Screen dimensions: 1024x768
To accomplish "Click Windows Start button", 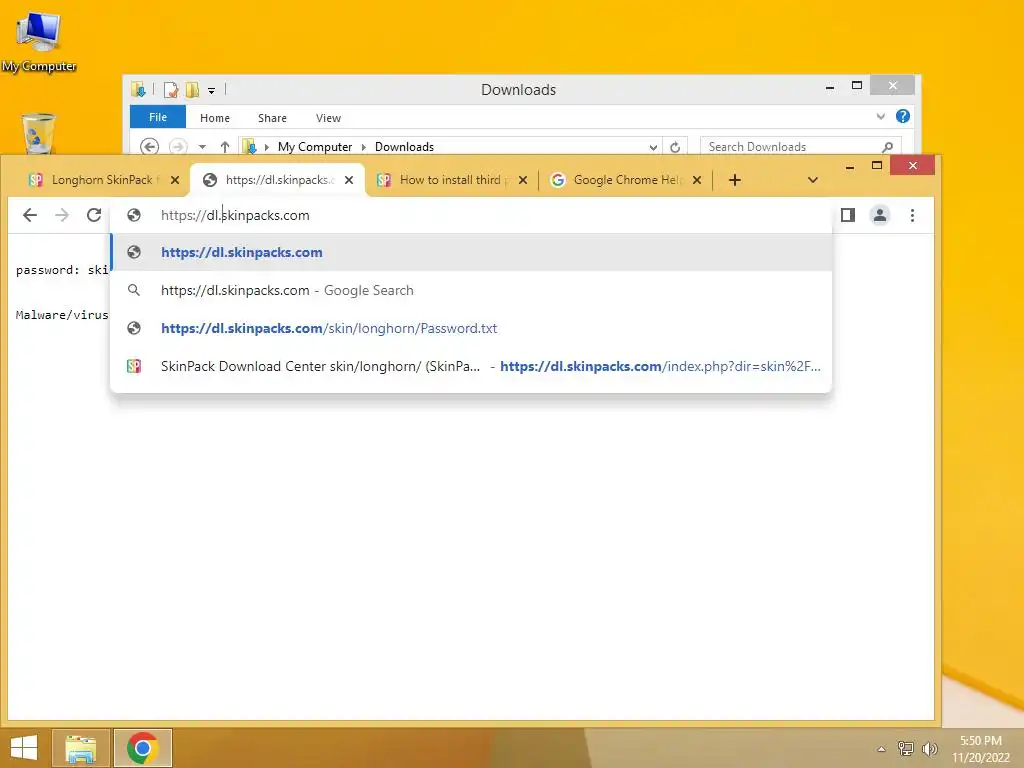I will coord(24,748).
